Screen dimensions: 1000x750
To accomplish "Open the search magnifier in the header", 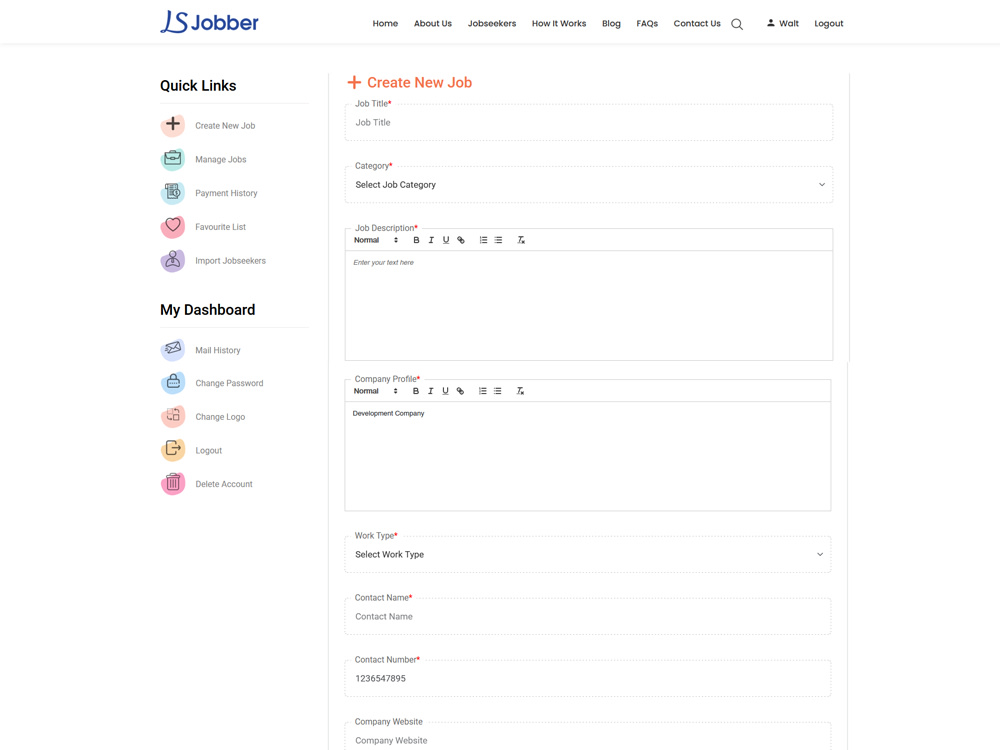I will coord(737,24).
